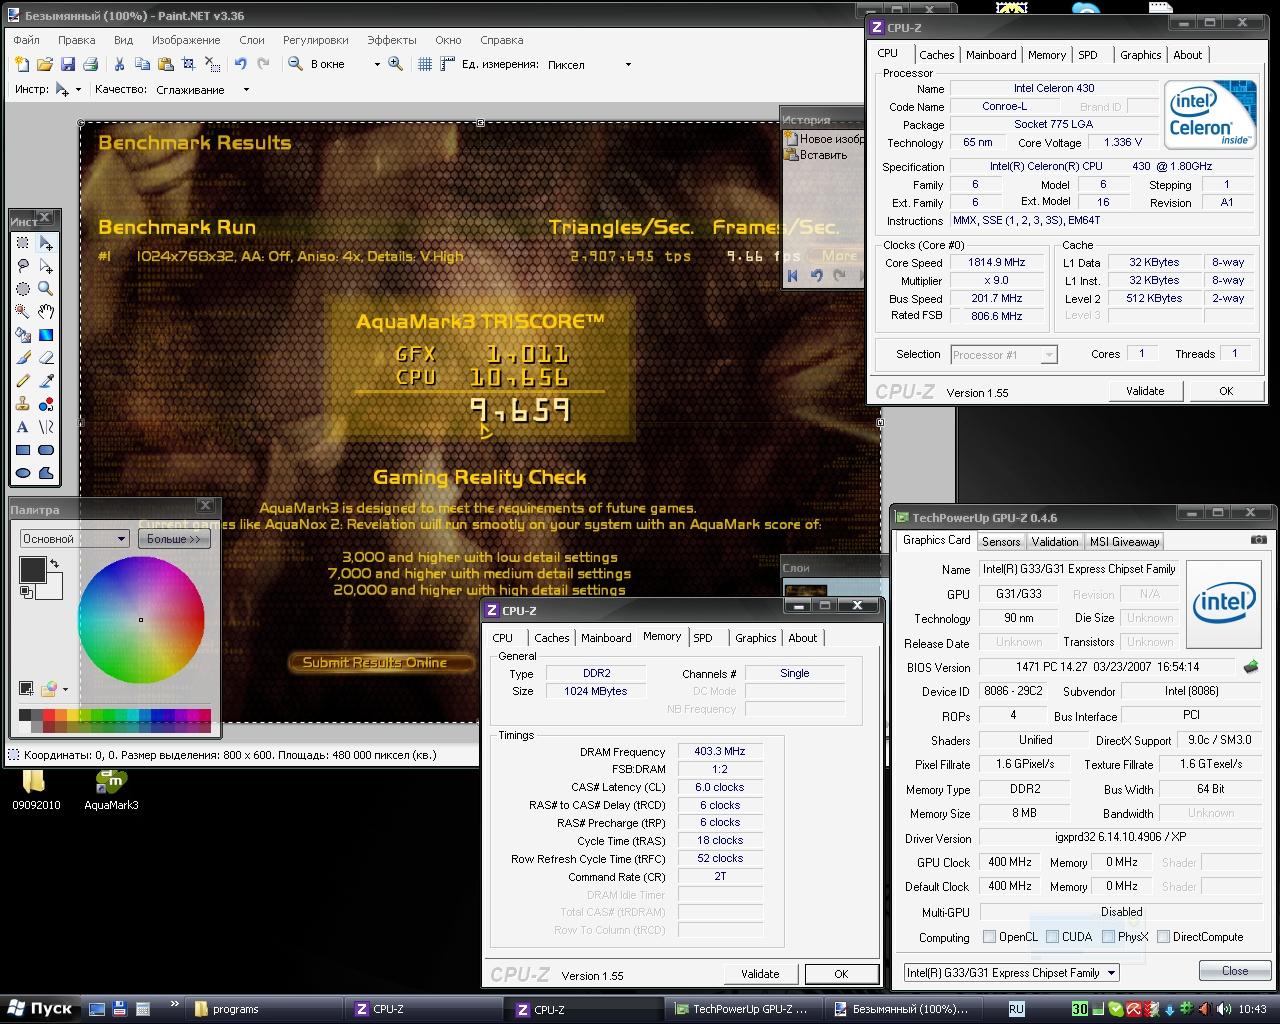This screenshot has height=1024, width=1280.
Task: Choose the Paint Bucket tool
Action: click(x=23, y=335)
